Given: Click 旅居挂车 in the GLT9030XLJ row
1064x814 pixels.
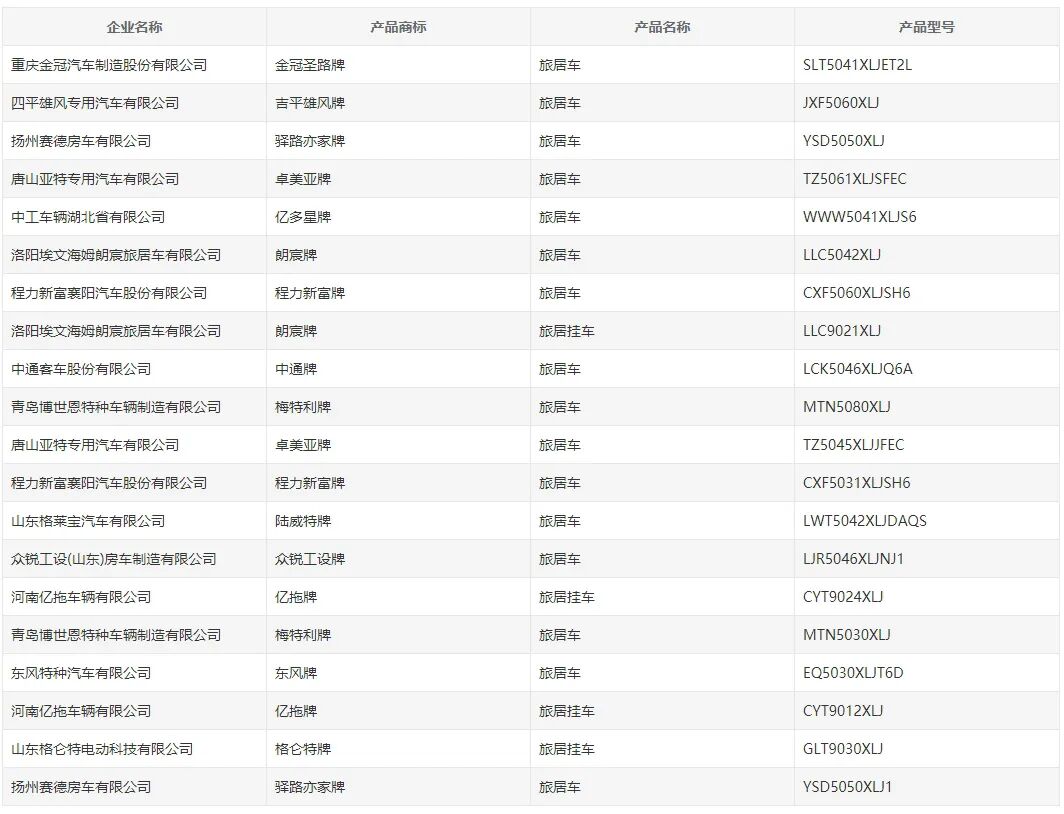Looking at the screenshot, I should 567,749.
